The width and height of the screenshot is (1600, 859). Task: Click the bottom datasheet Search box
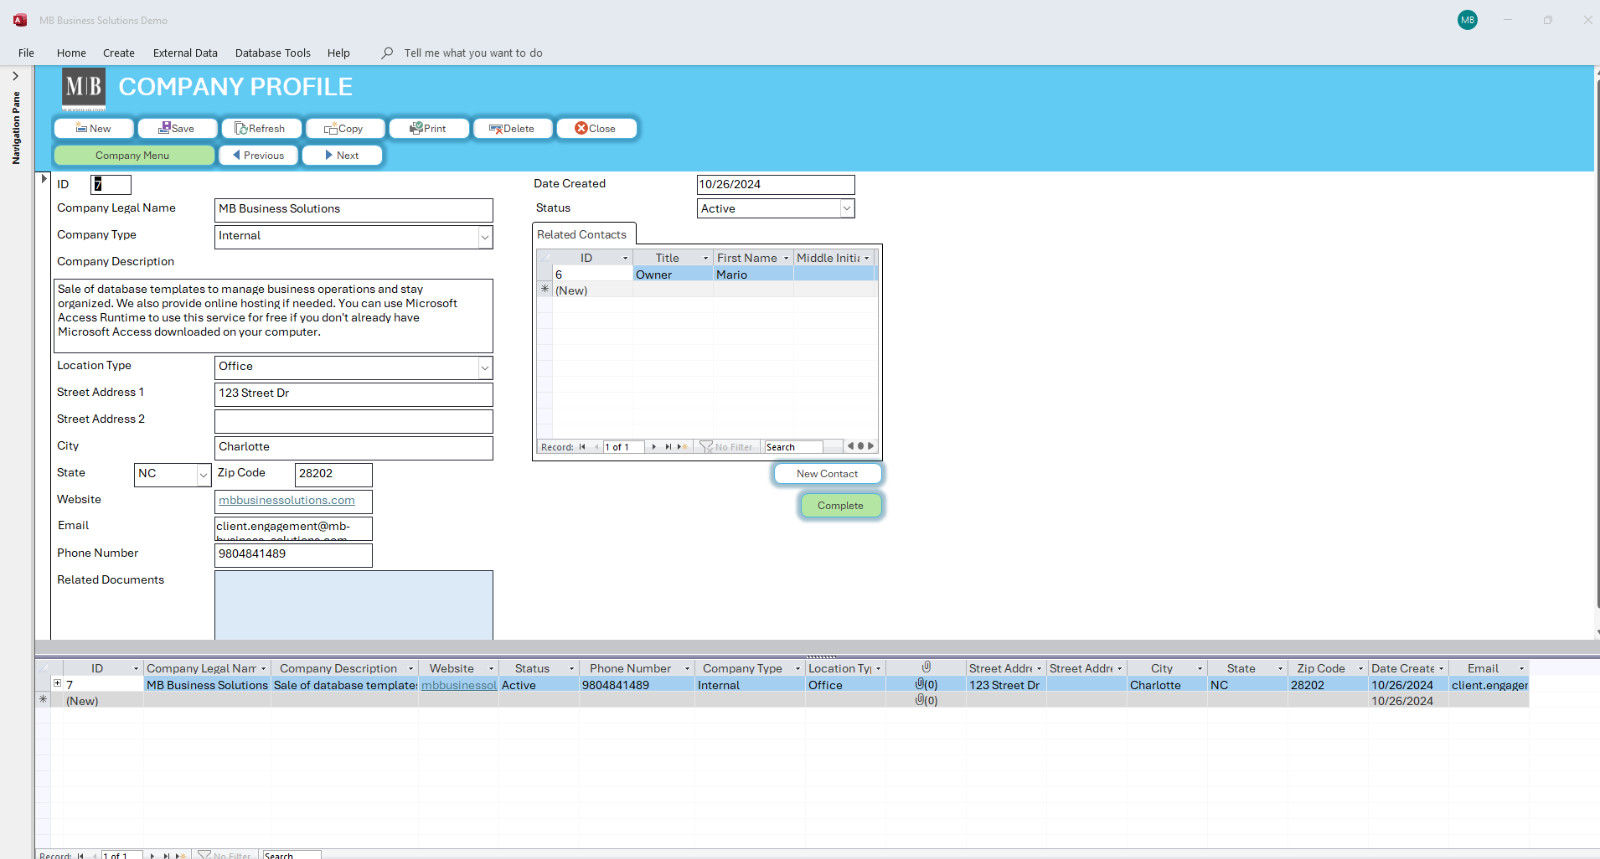tap(291, 855)
